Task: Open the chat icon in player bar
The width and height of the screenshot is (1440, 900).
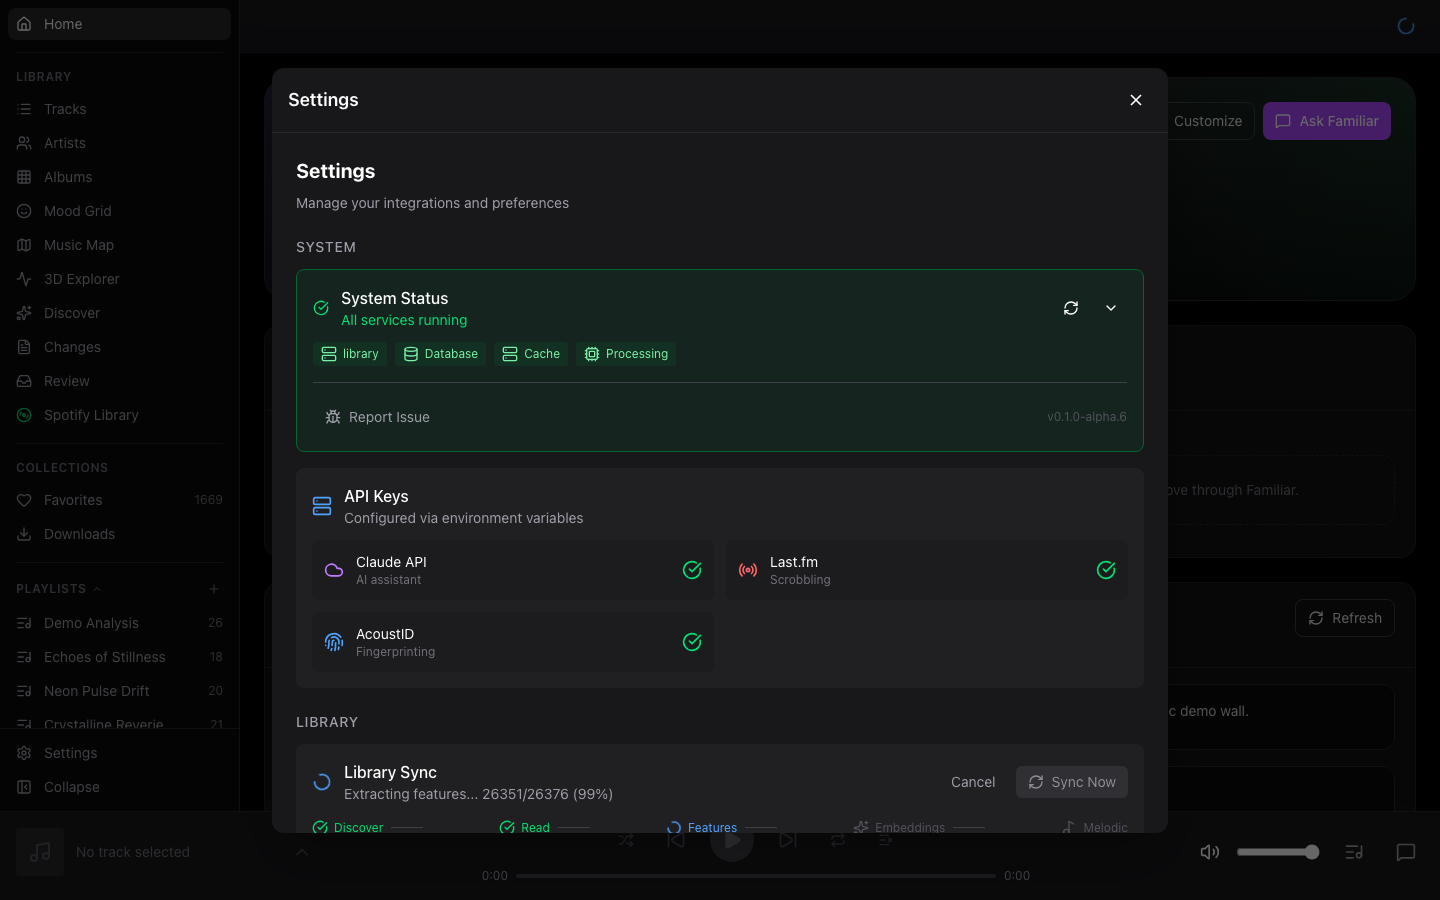Action: point(1405,852)
